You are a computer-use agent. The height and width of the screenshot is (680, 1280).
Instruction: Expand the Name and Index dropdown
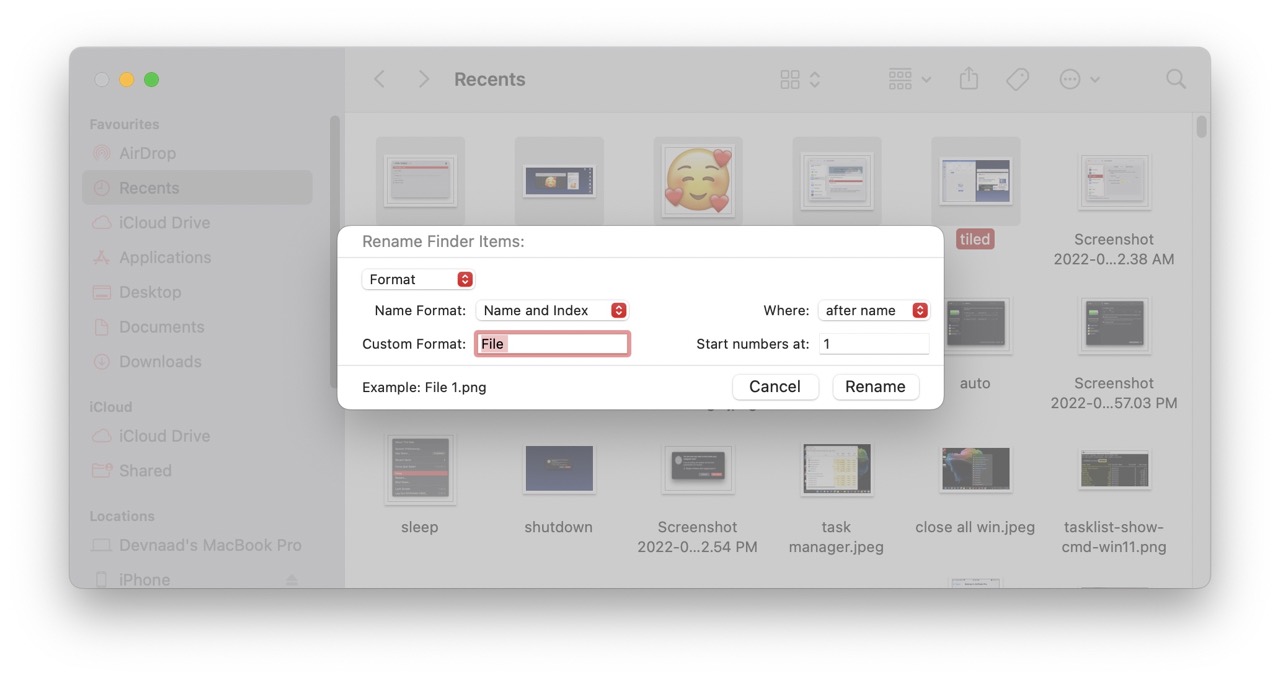(551, 310)
